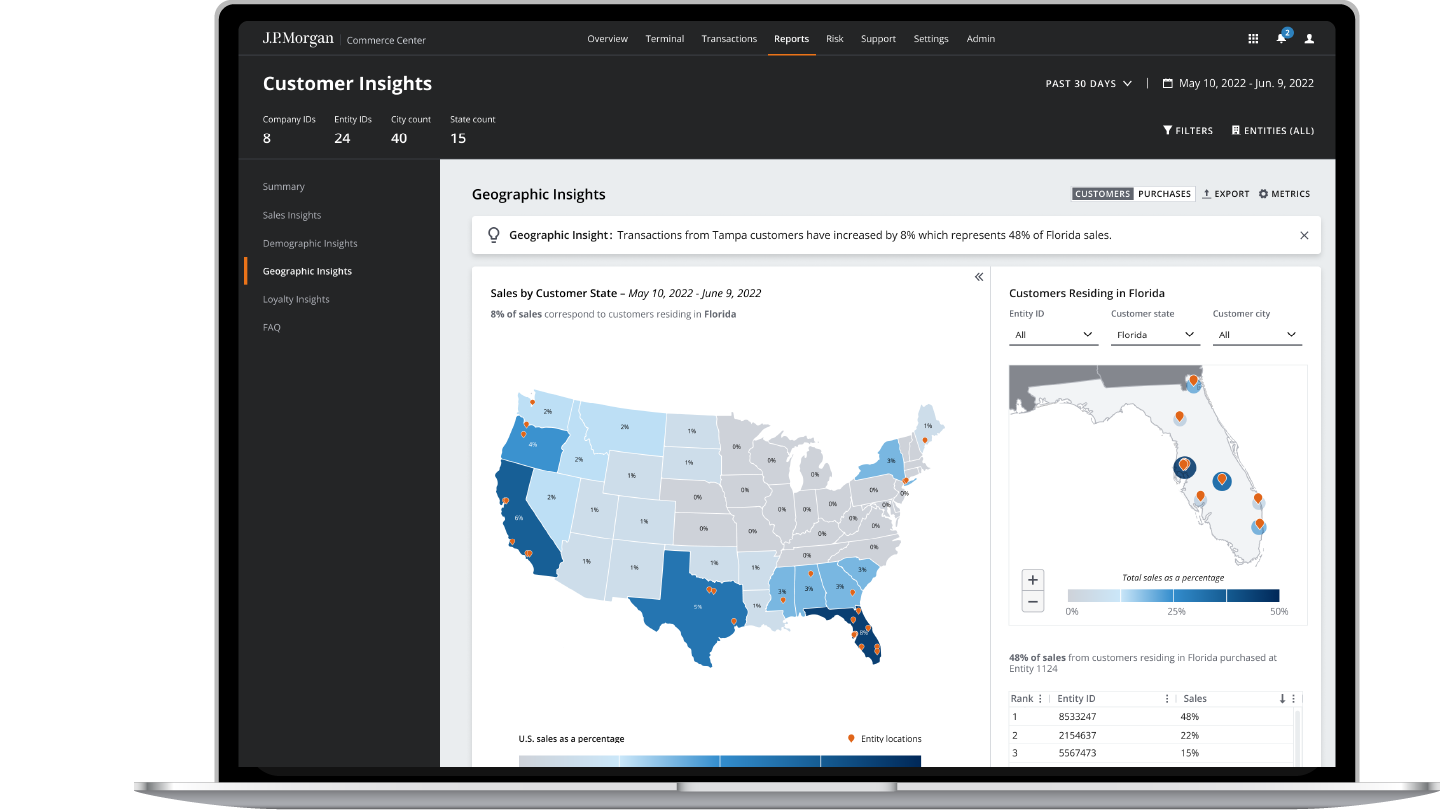Expand the Past 30 Days dropdown

click(x=1088, y=84)
